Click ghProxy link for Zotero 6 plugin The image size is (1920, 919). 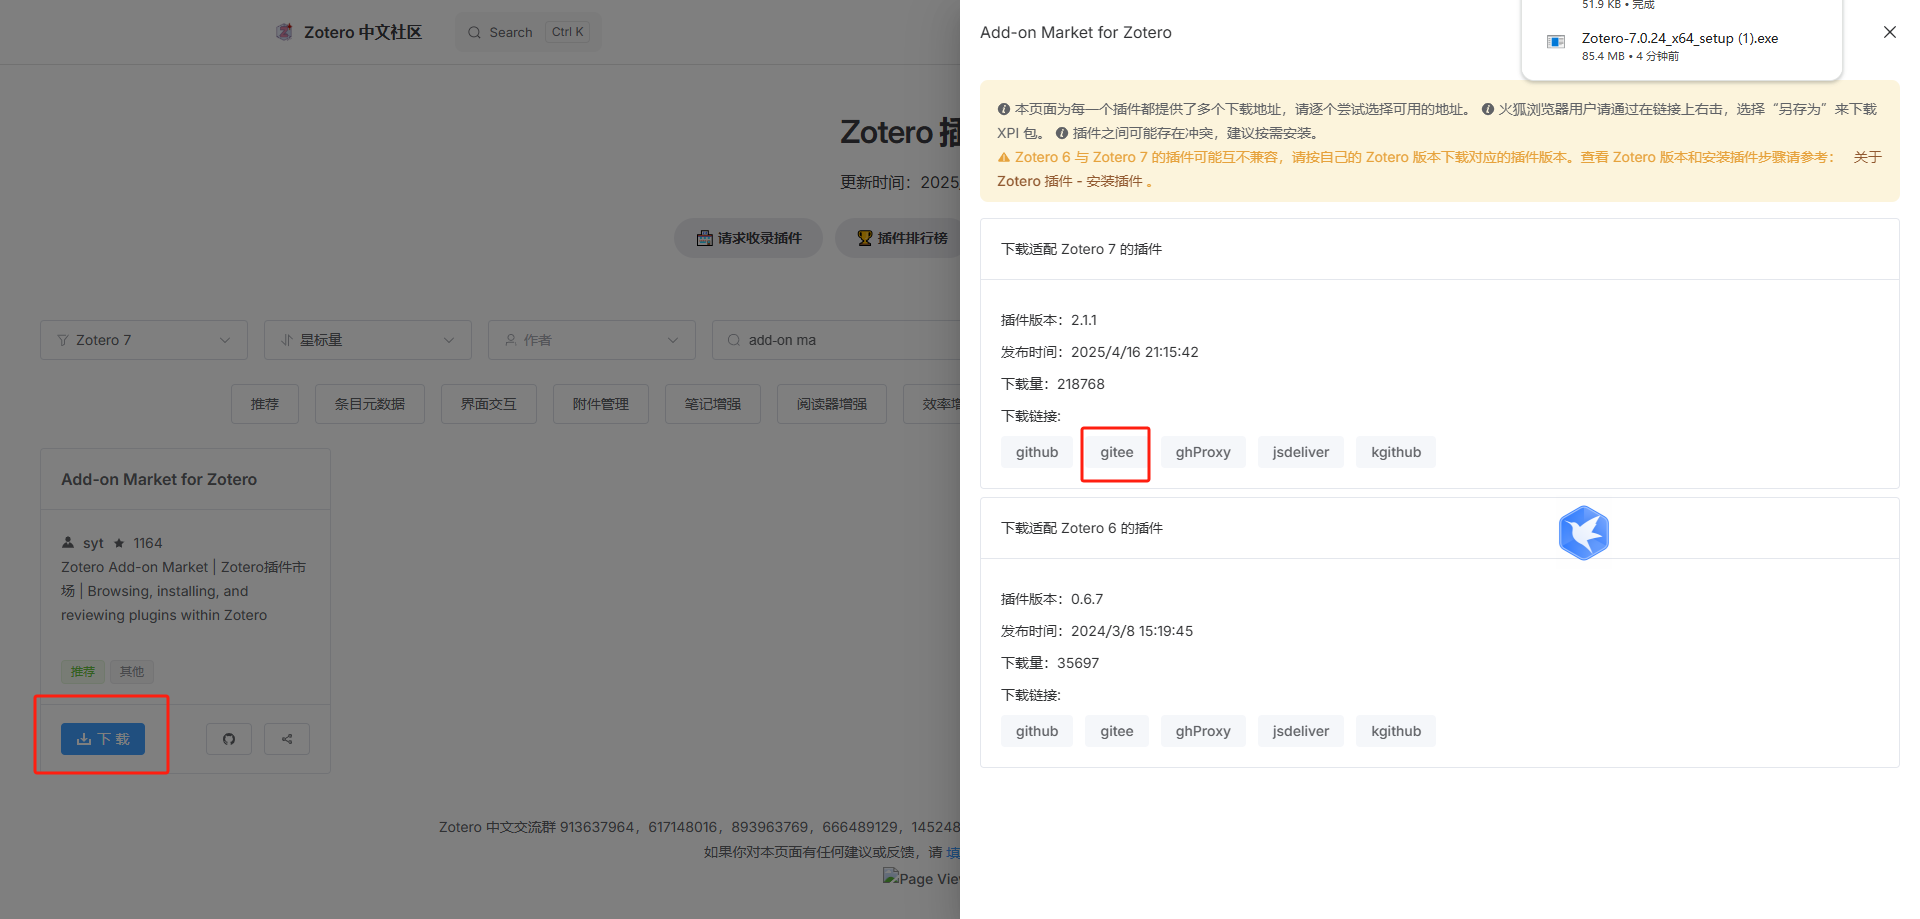1203,731
